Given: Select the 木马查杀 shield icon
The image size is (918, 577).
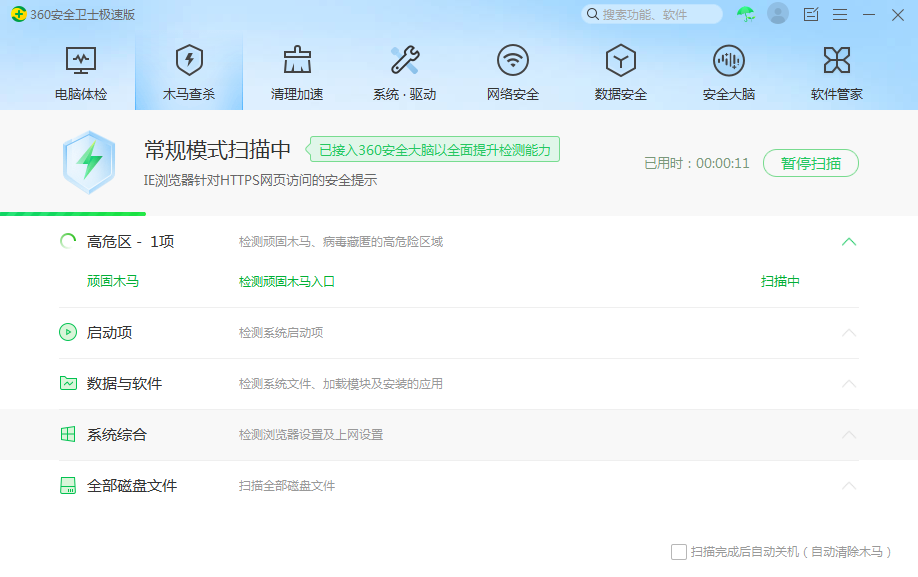Looking at the screenshot, I should (189, 60).
